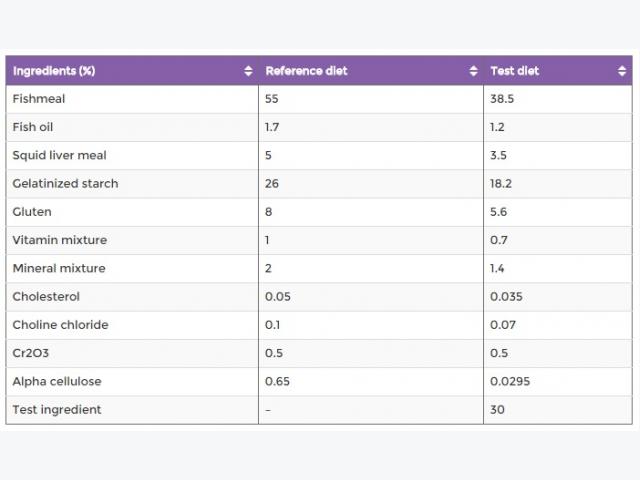Viewport: 640px width, 480px height.
Task: Click Test ingredient value 30
Action: tap(497, 409)
